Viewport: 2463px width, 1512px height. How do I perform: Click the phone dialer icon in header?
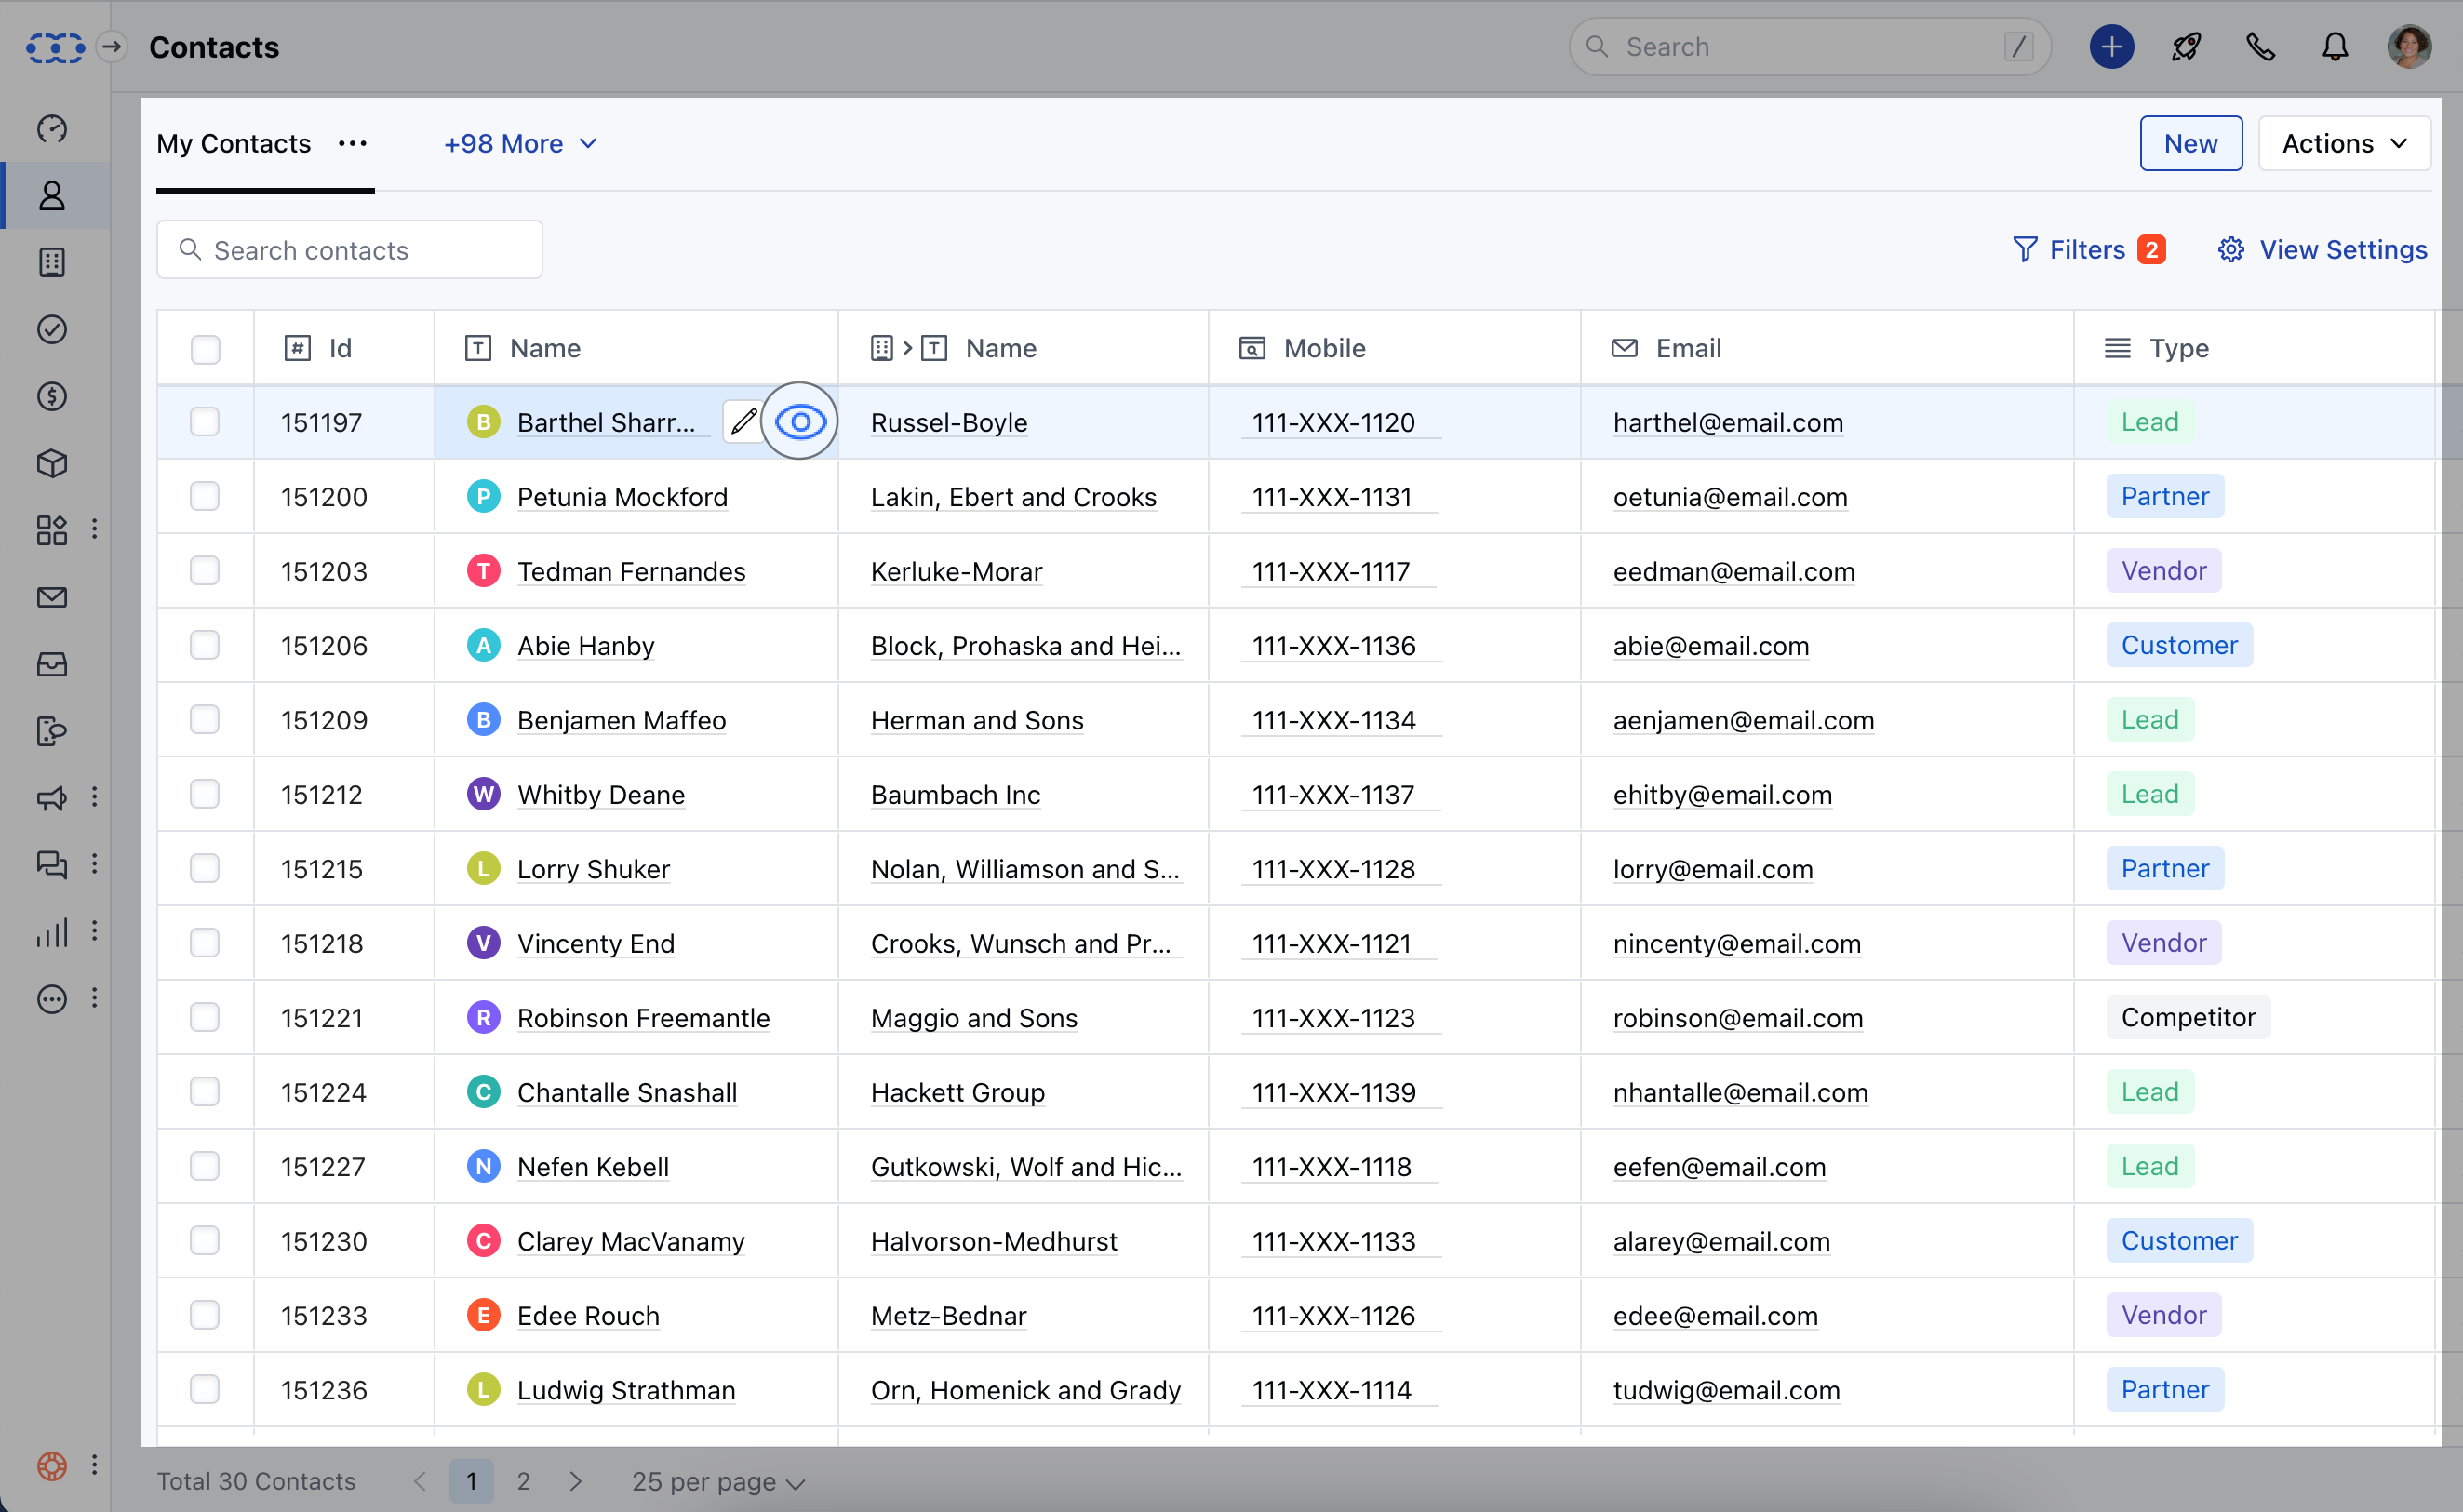(x=2260, y=47)
